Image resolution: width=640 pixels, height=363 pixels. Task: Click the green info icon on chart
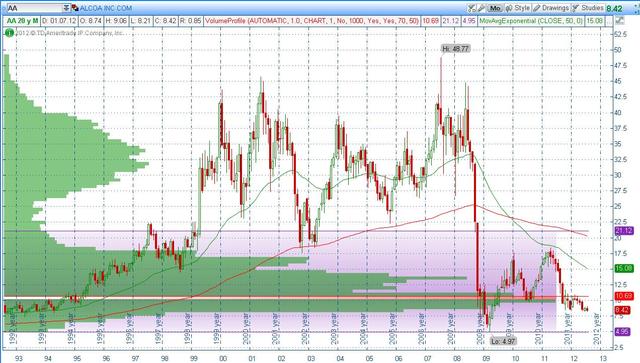point(9,33)
